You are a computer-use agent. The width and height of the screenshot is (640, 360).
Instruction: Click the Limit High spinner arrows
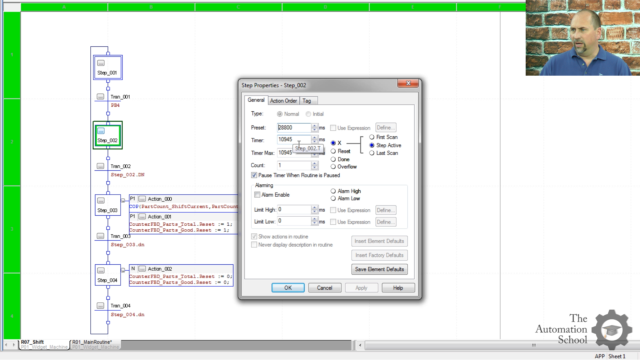point(314,210)
